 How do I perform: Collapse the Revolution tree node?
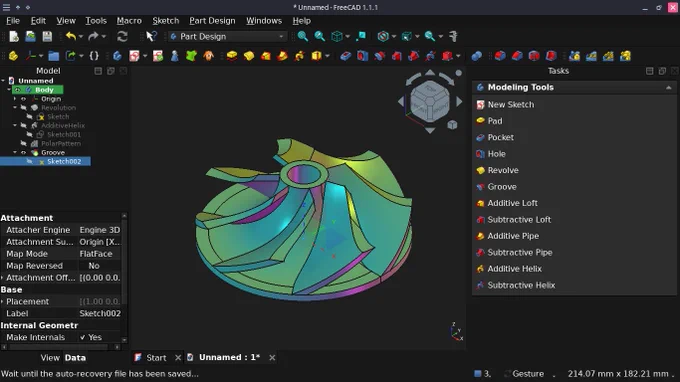tap(15, 108)
